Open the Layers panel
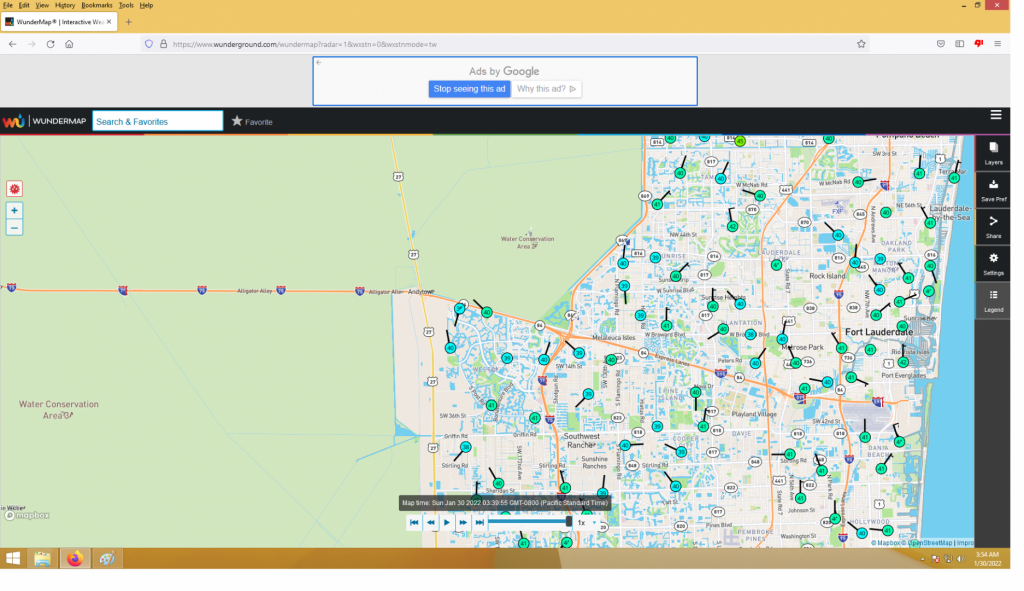 (992, 152)
